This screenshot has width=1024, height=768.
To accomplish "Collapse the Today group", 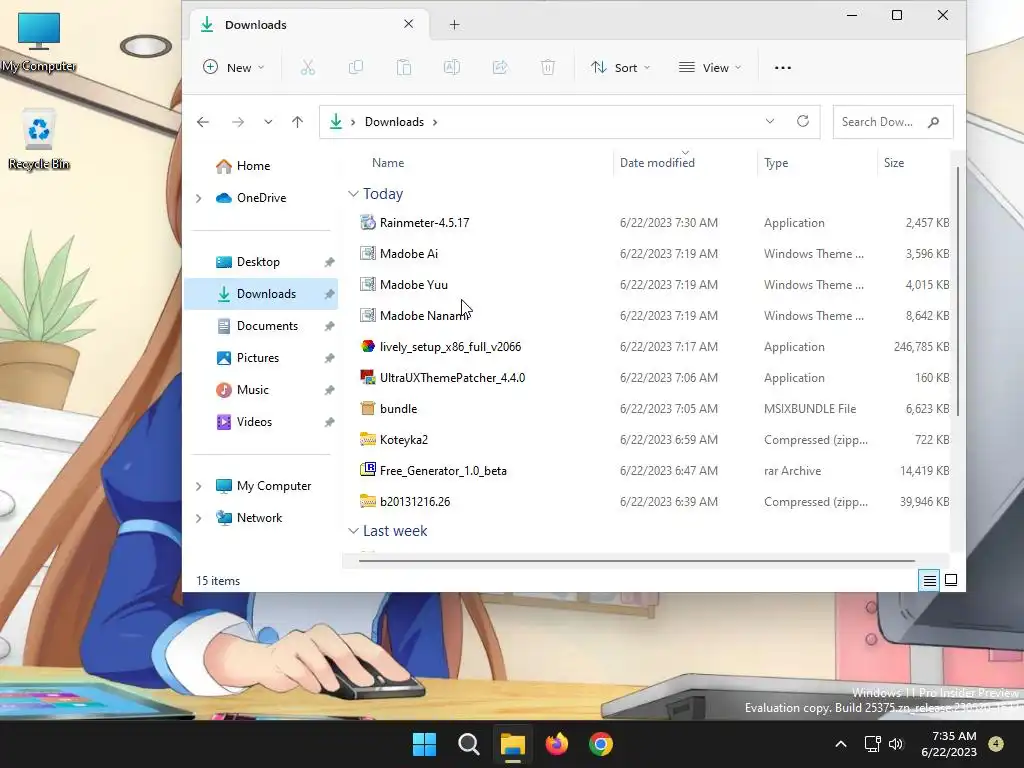I will pyautogui.click(x=353, y=194).
